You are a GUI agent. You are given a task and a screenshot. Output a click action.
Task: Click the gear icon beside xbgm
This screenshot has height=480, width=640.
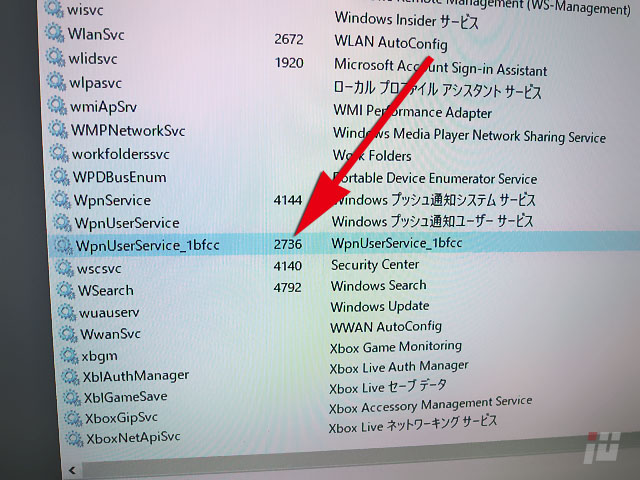pyautogui.click(x=69, y=356)
